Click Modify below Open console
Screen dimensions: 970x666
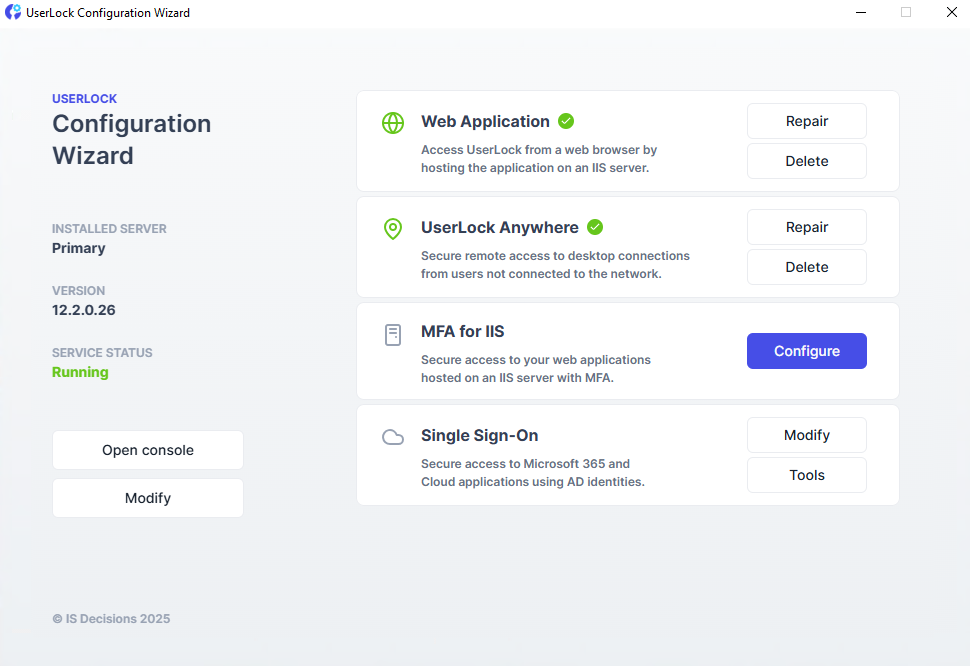pyautogui.click(x=148, y=498)
